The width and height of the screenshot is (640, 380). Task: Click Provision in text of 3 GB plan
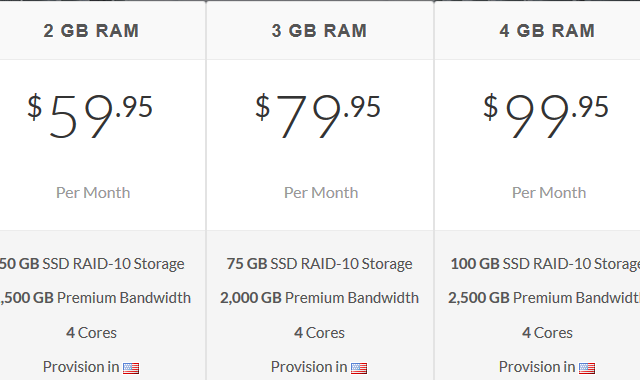(x=309, y=367)
